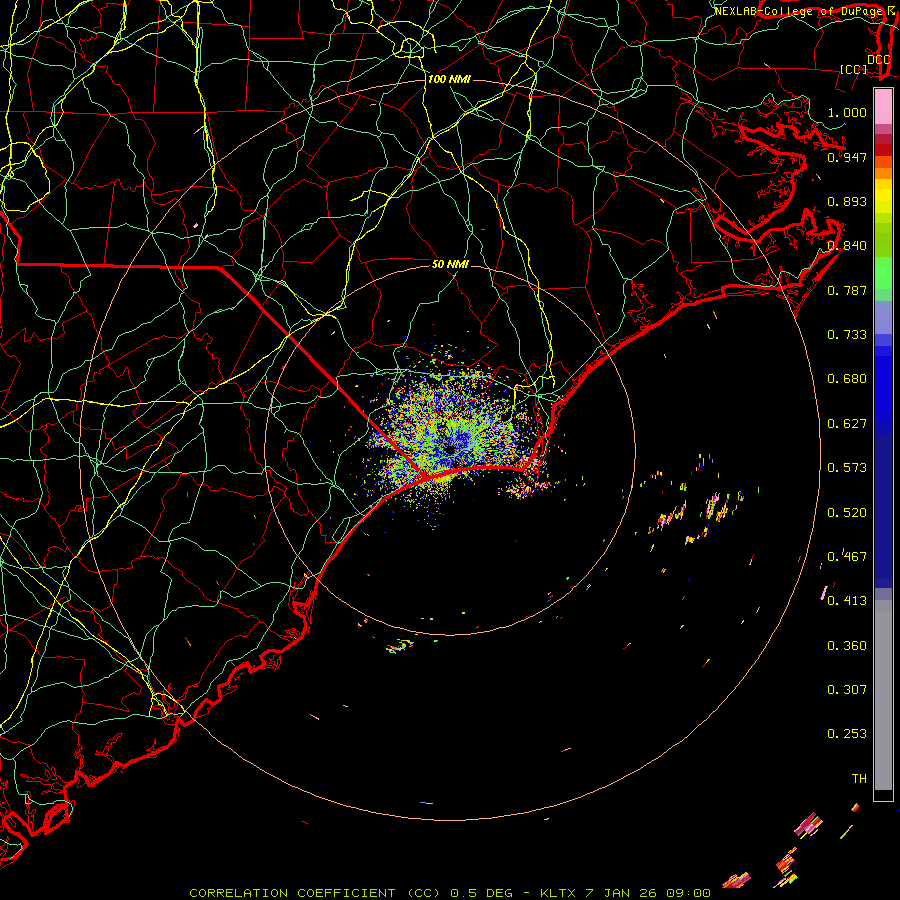Click the [CC] legend title
The image size is (900, 900).
(853, 69)
